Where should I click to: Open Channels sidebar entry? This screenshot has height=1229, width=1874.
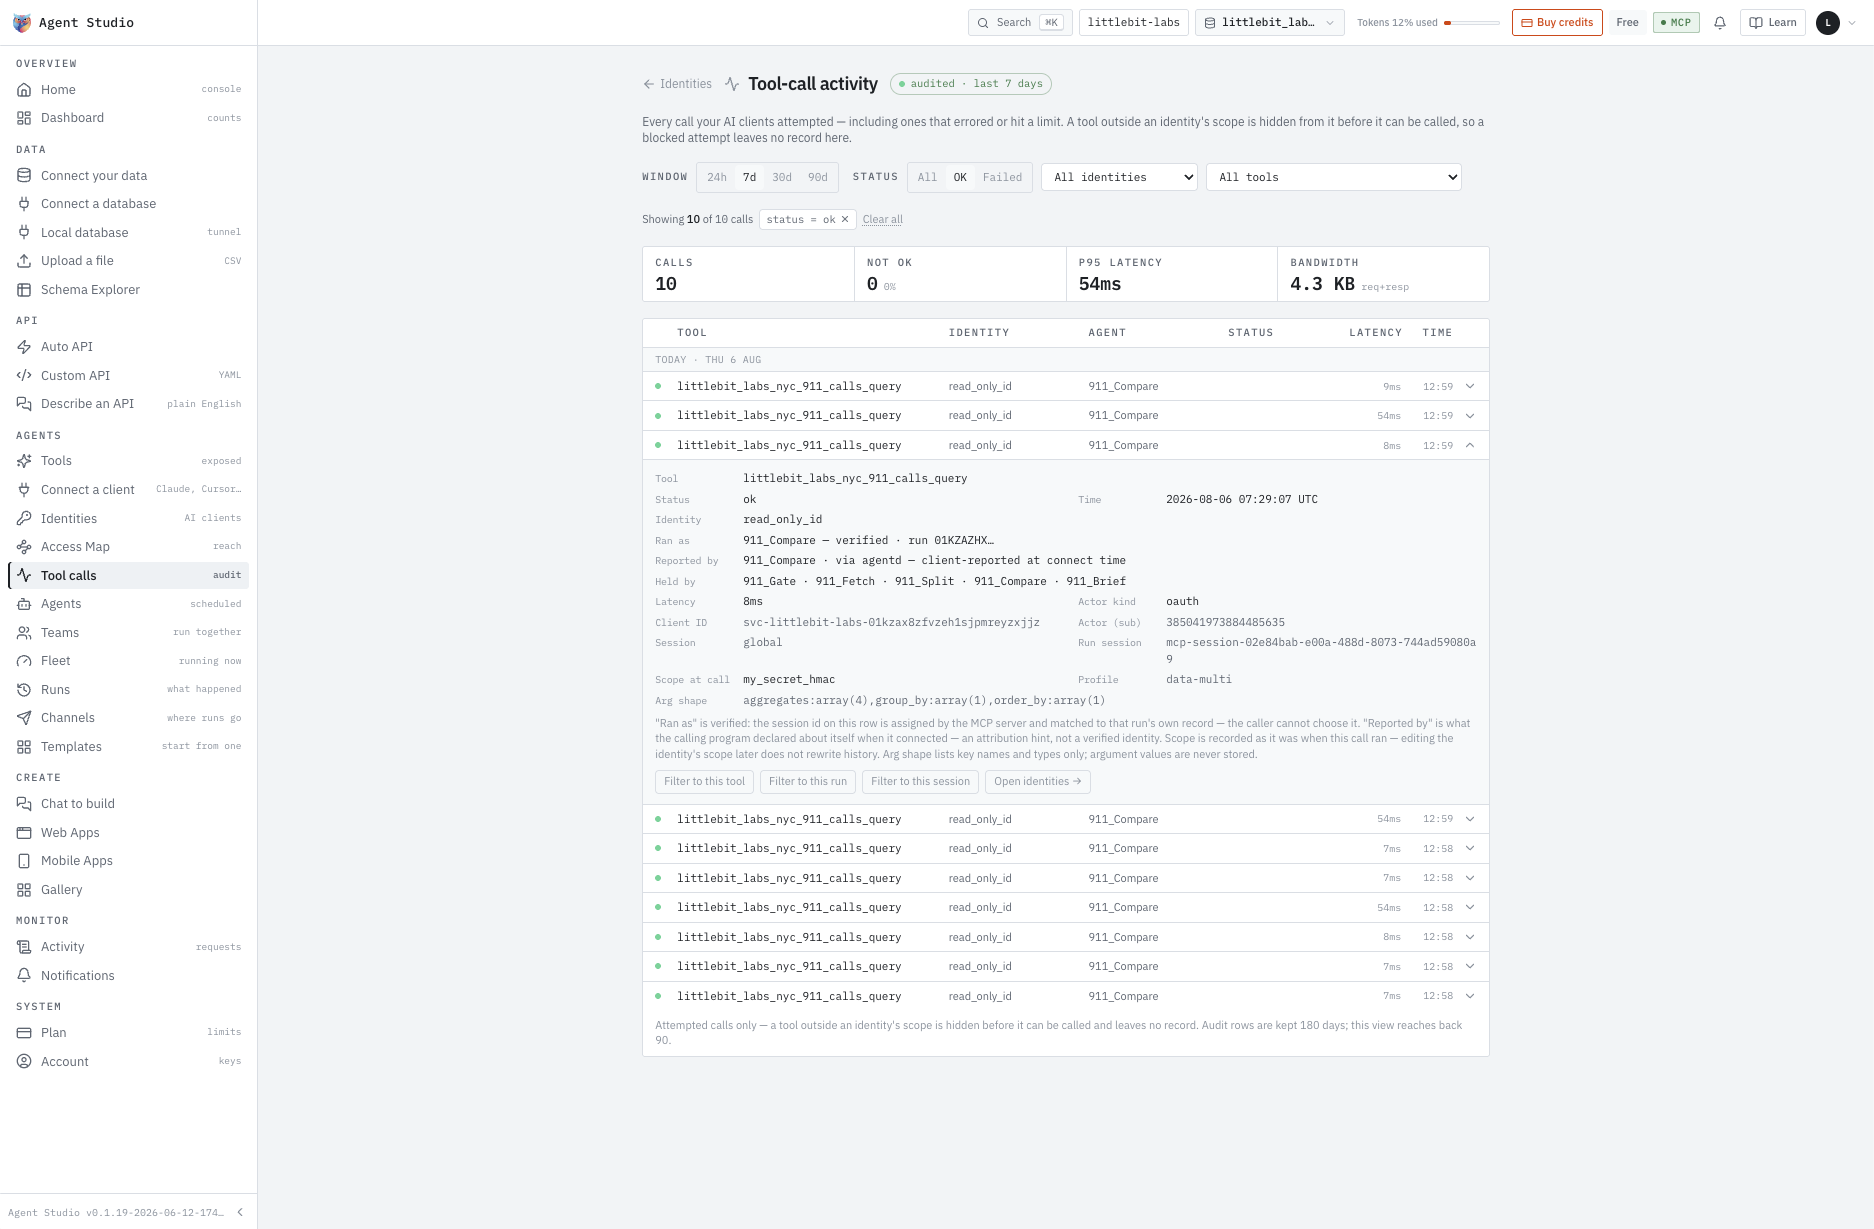(128, 718)
